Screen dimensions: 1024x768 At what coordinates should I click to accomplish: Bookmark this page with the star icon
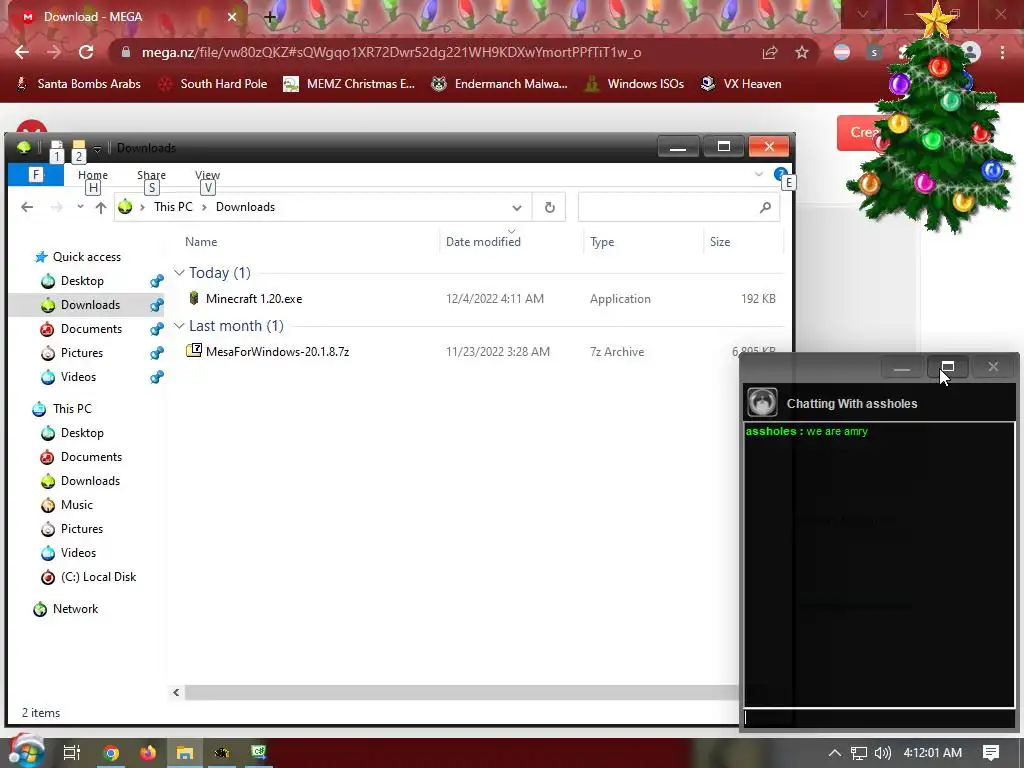[x=802, y=52]
